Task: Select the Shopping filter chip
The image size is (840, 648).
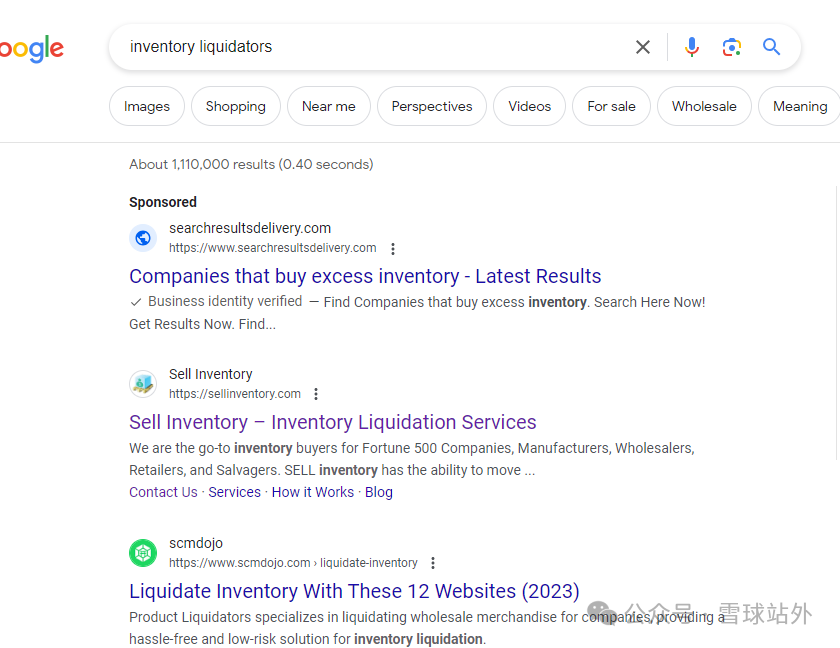Action: [236, 106]
